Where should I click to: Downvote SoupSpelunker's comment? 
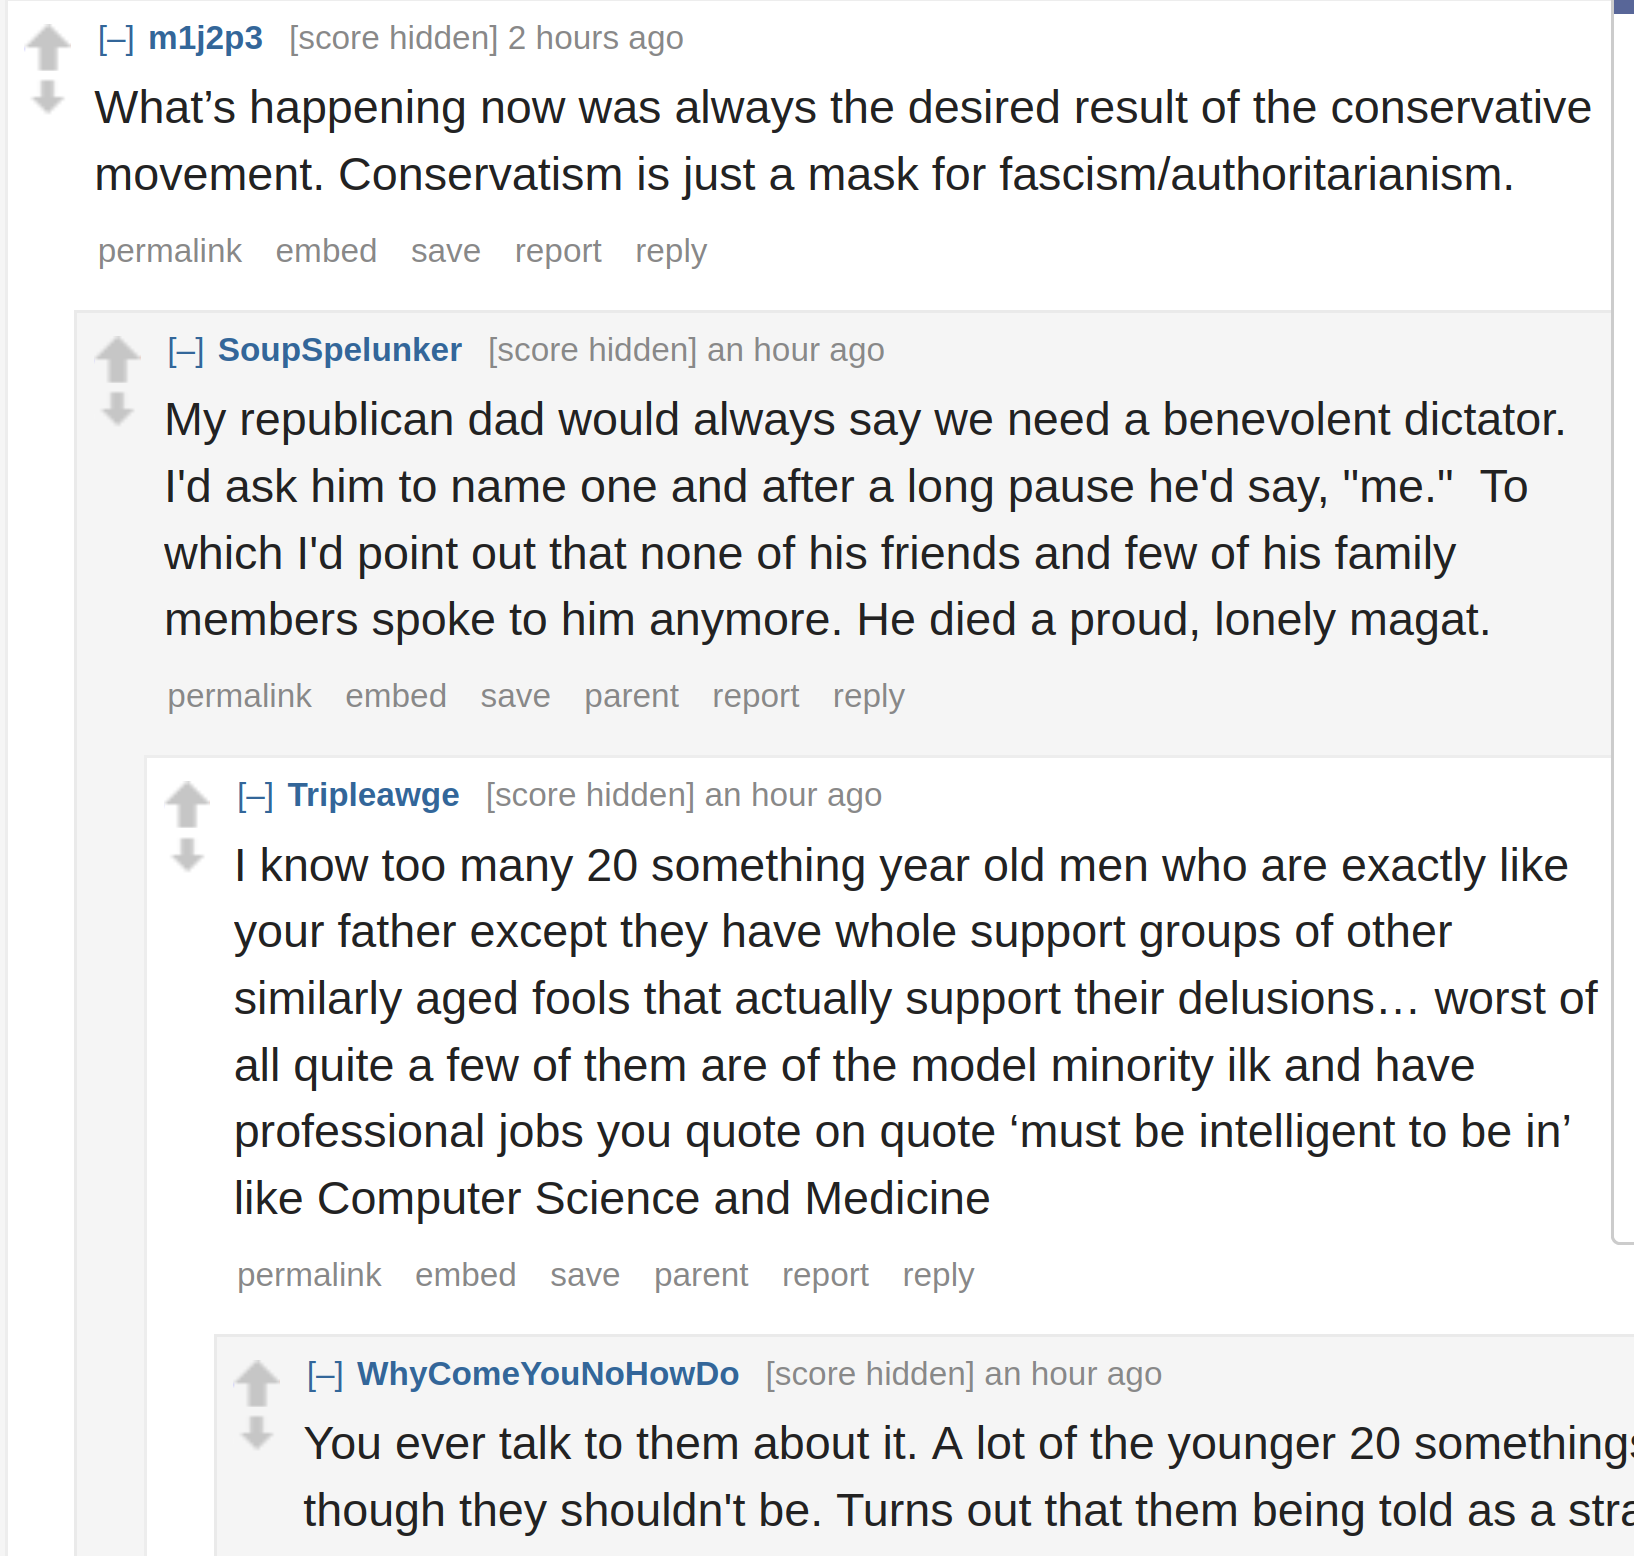[x=118, y=409]
